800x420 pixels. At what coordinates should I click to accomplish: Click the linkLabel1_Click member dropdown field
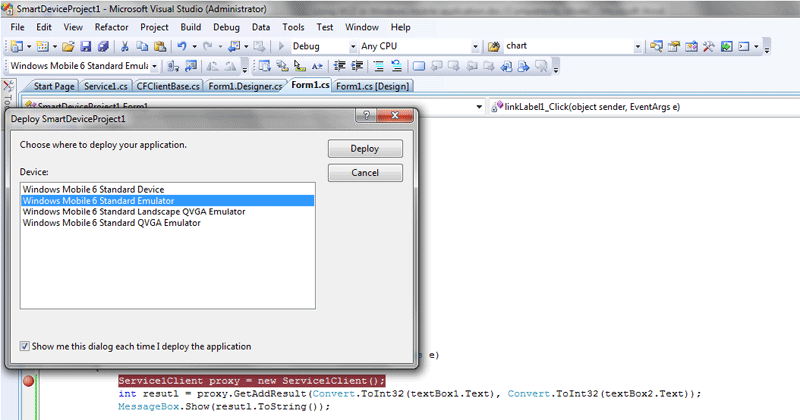click(x=644, y=107)
